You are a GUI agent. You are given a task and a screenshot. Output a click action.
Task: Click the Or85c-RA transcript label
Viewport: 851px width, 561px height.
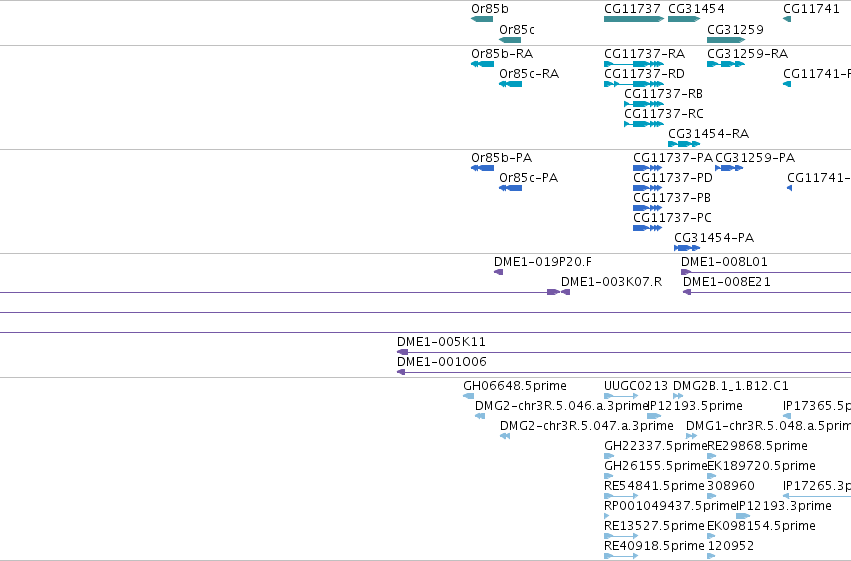point(529,74)
